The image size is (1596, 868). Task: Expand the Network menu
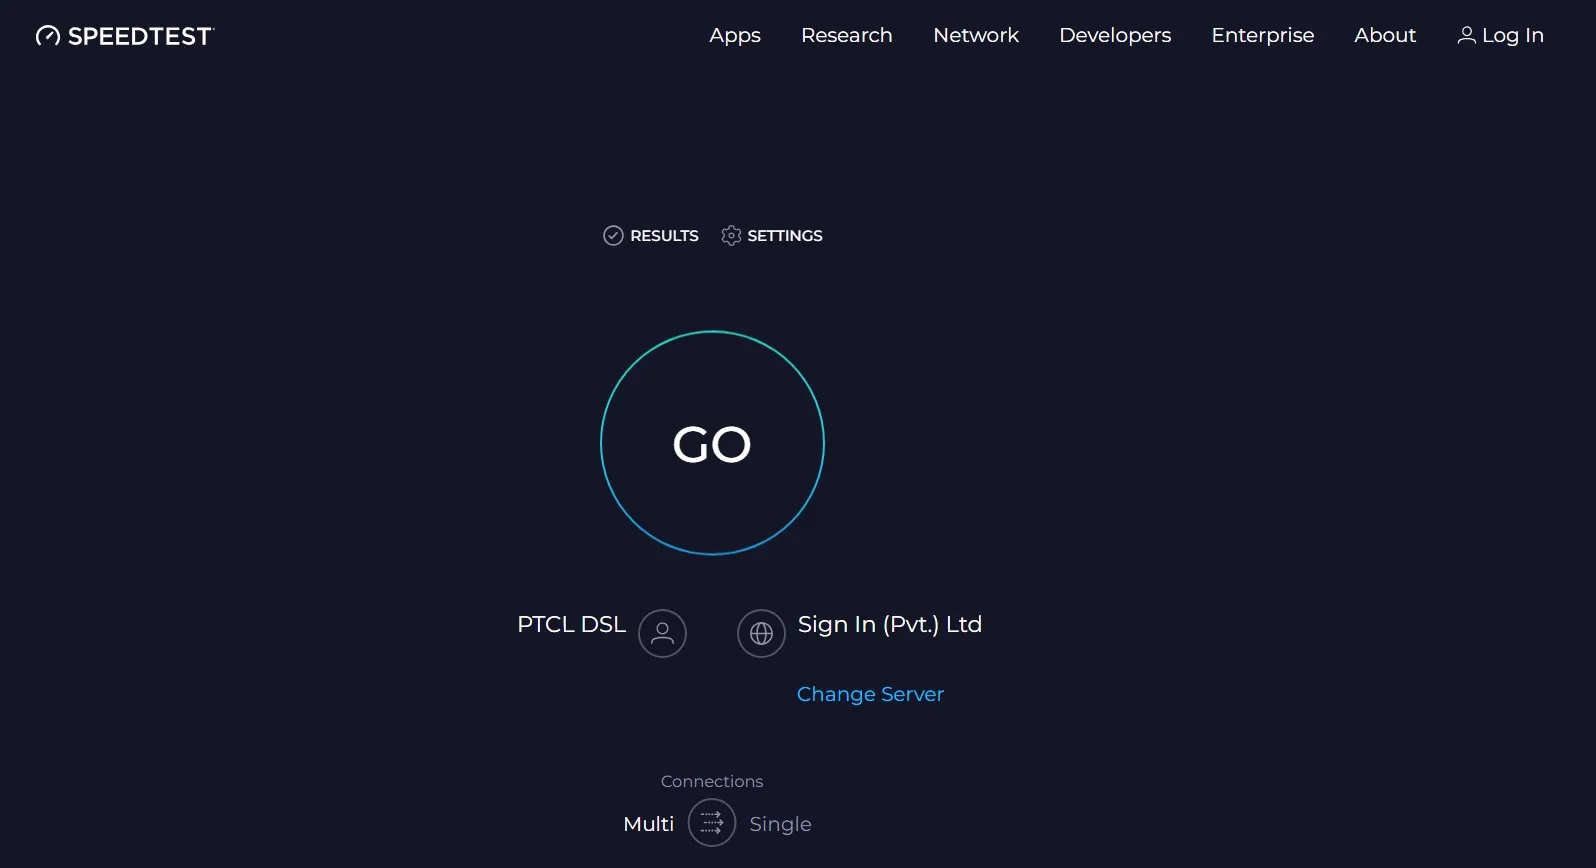[x=975, y=35]
